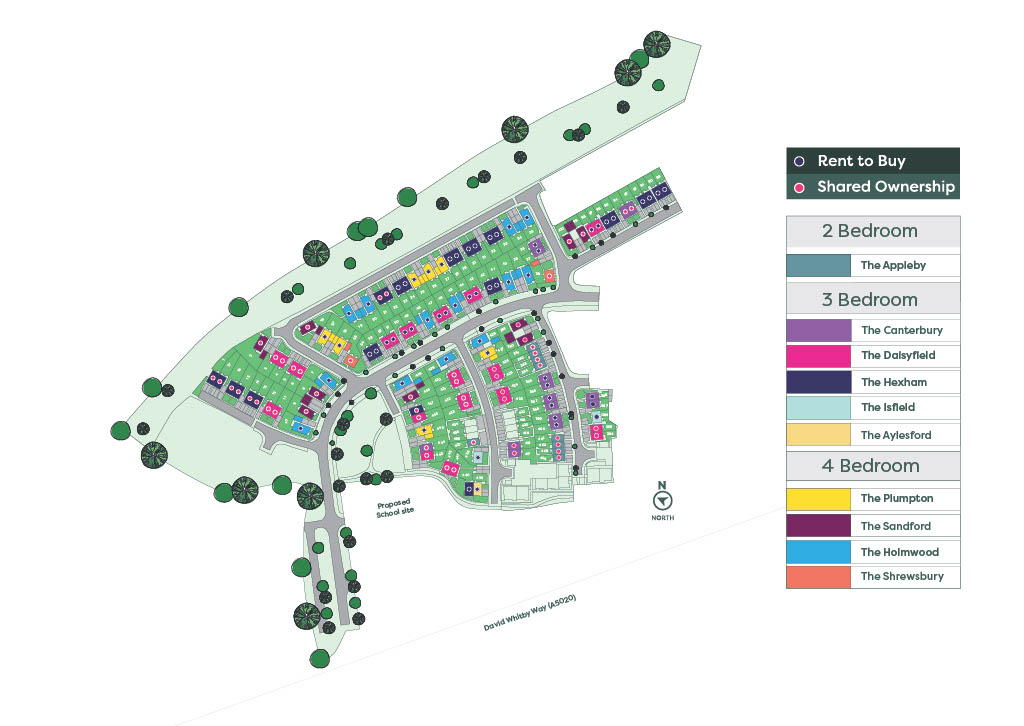Viewport: 1024px width, 726px height.
Task: Click the David Whitby Way (A5020) road label
Action: (531, 616)
